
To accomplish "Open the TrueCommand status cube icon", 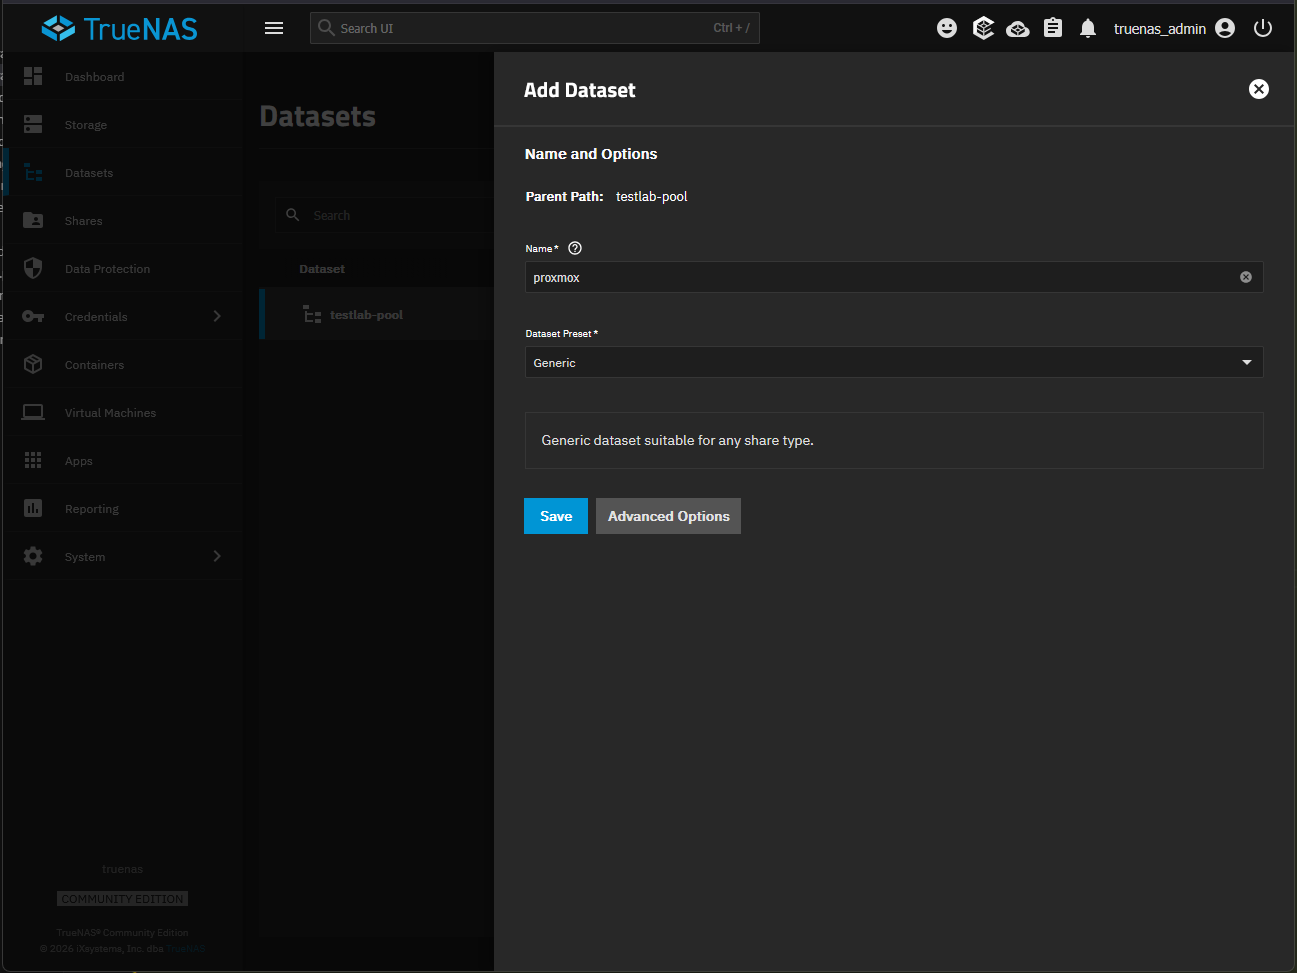I will [983, 28].
